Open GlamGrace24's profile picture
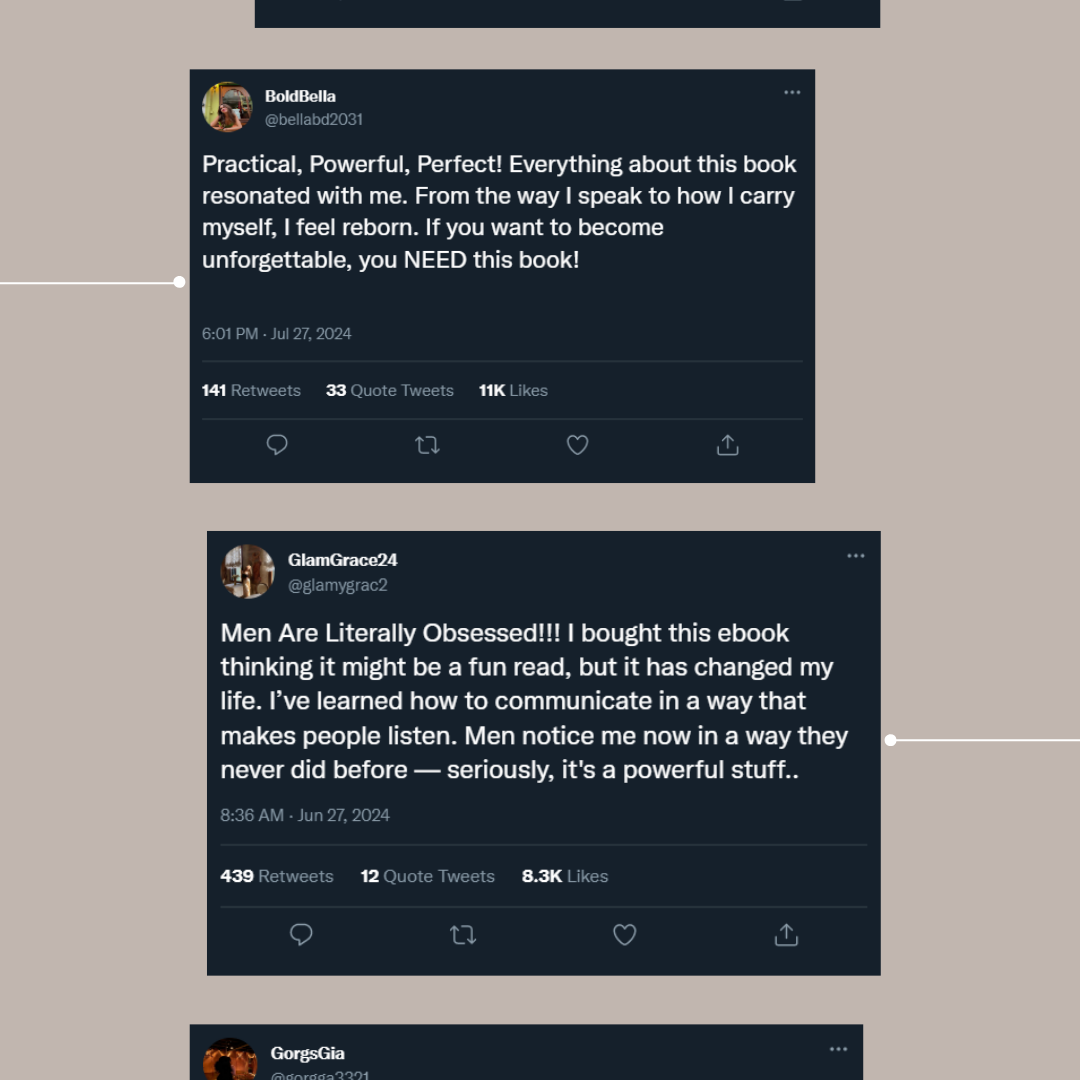The height and width of the screenshot is (1080, 1080). pos(247,571)
